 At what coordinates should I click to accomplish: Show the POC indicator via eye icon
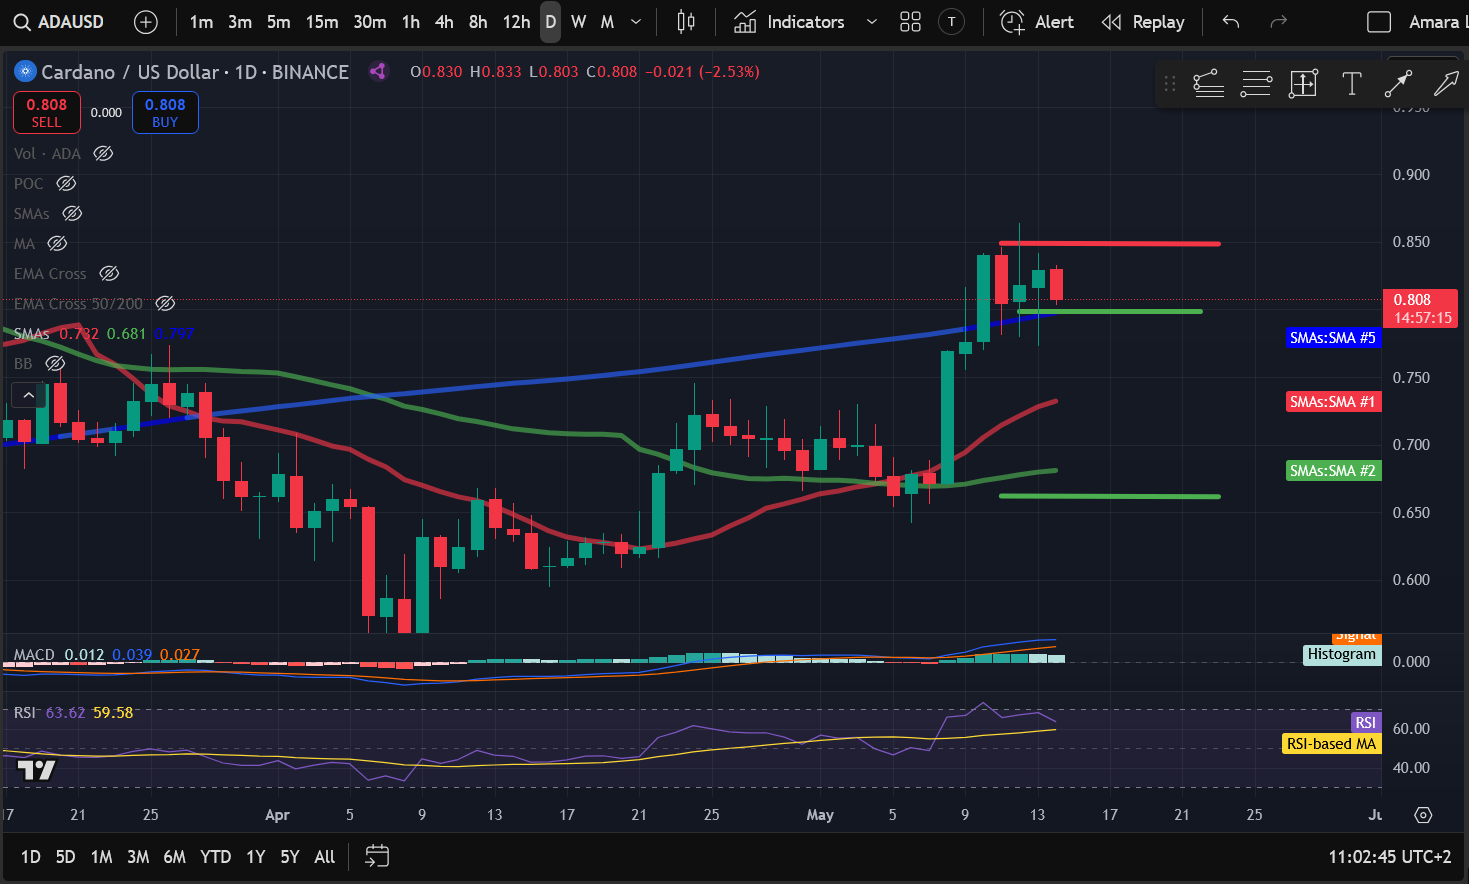coord(66,183)
